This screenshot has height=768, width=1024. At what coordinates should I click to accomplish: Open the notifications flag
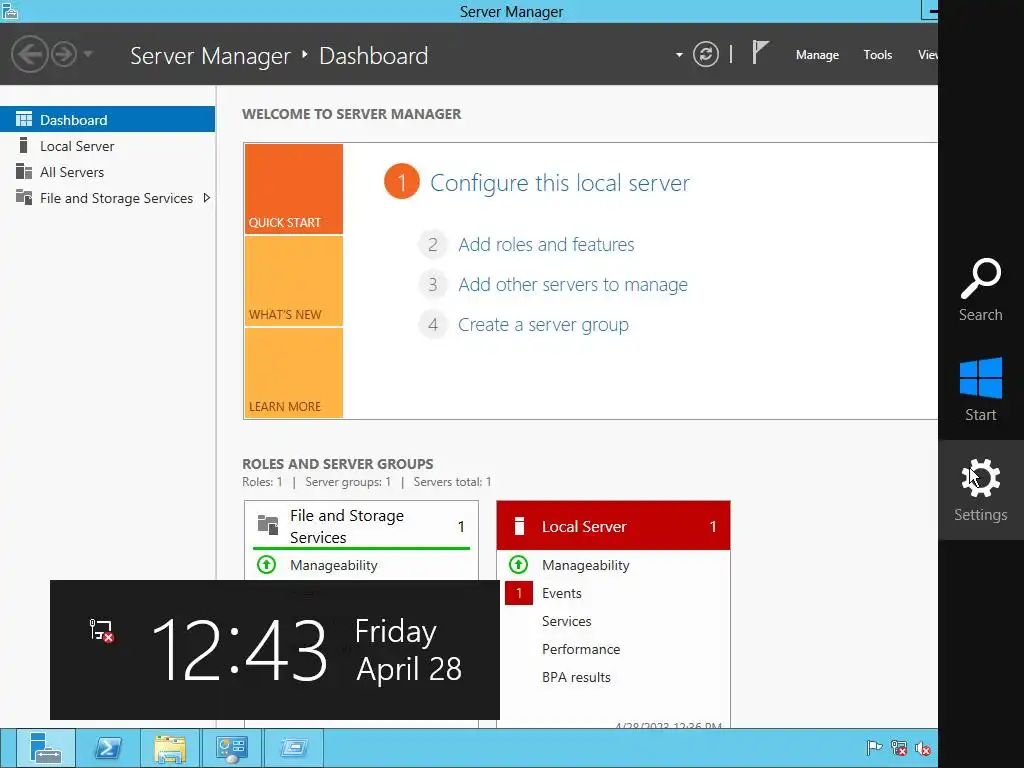point(760,52)
